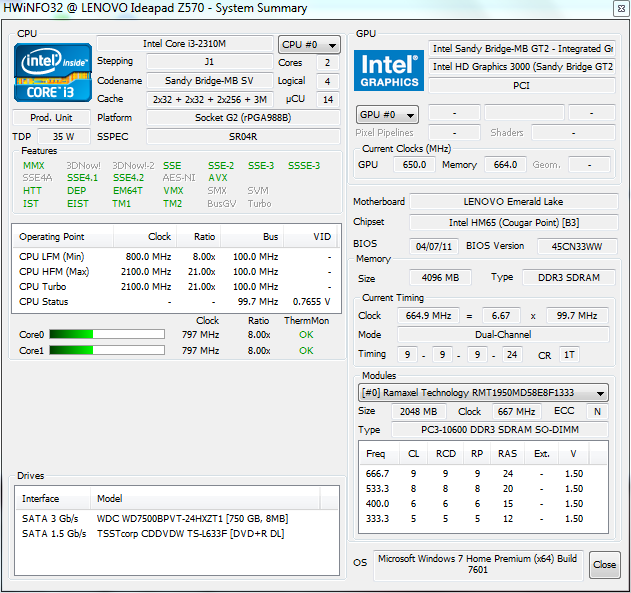Click the Intel Core i3-2310M name field
The height and width of the screenshot is (593, 631).
click(x=185, y=43)
